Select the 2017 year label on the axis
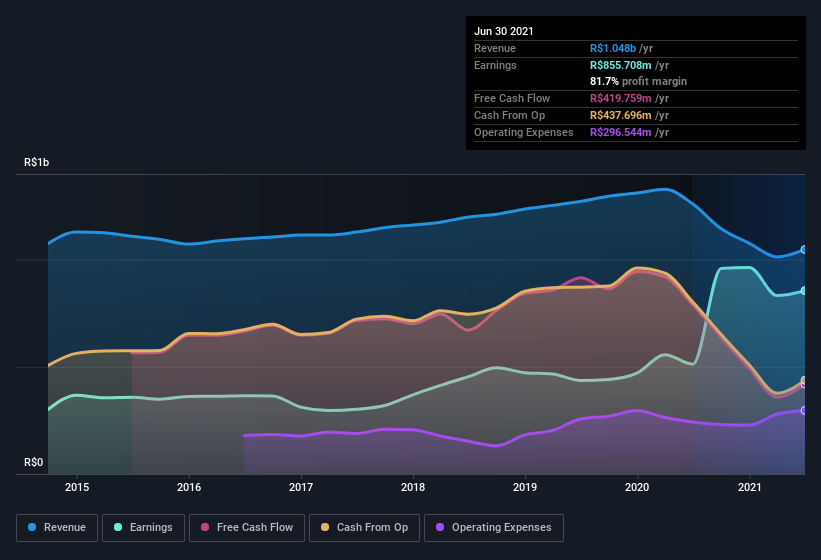This screenshot has width=821, height=560. coord(301,487)
